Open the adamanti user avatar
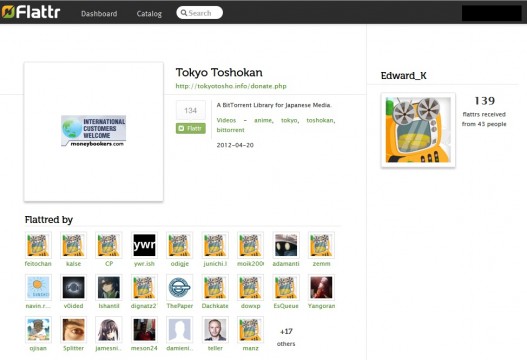Screen dimensions: 527x360 (286, 245)
